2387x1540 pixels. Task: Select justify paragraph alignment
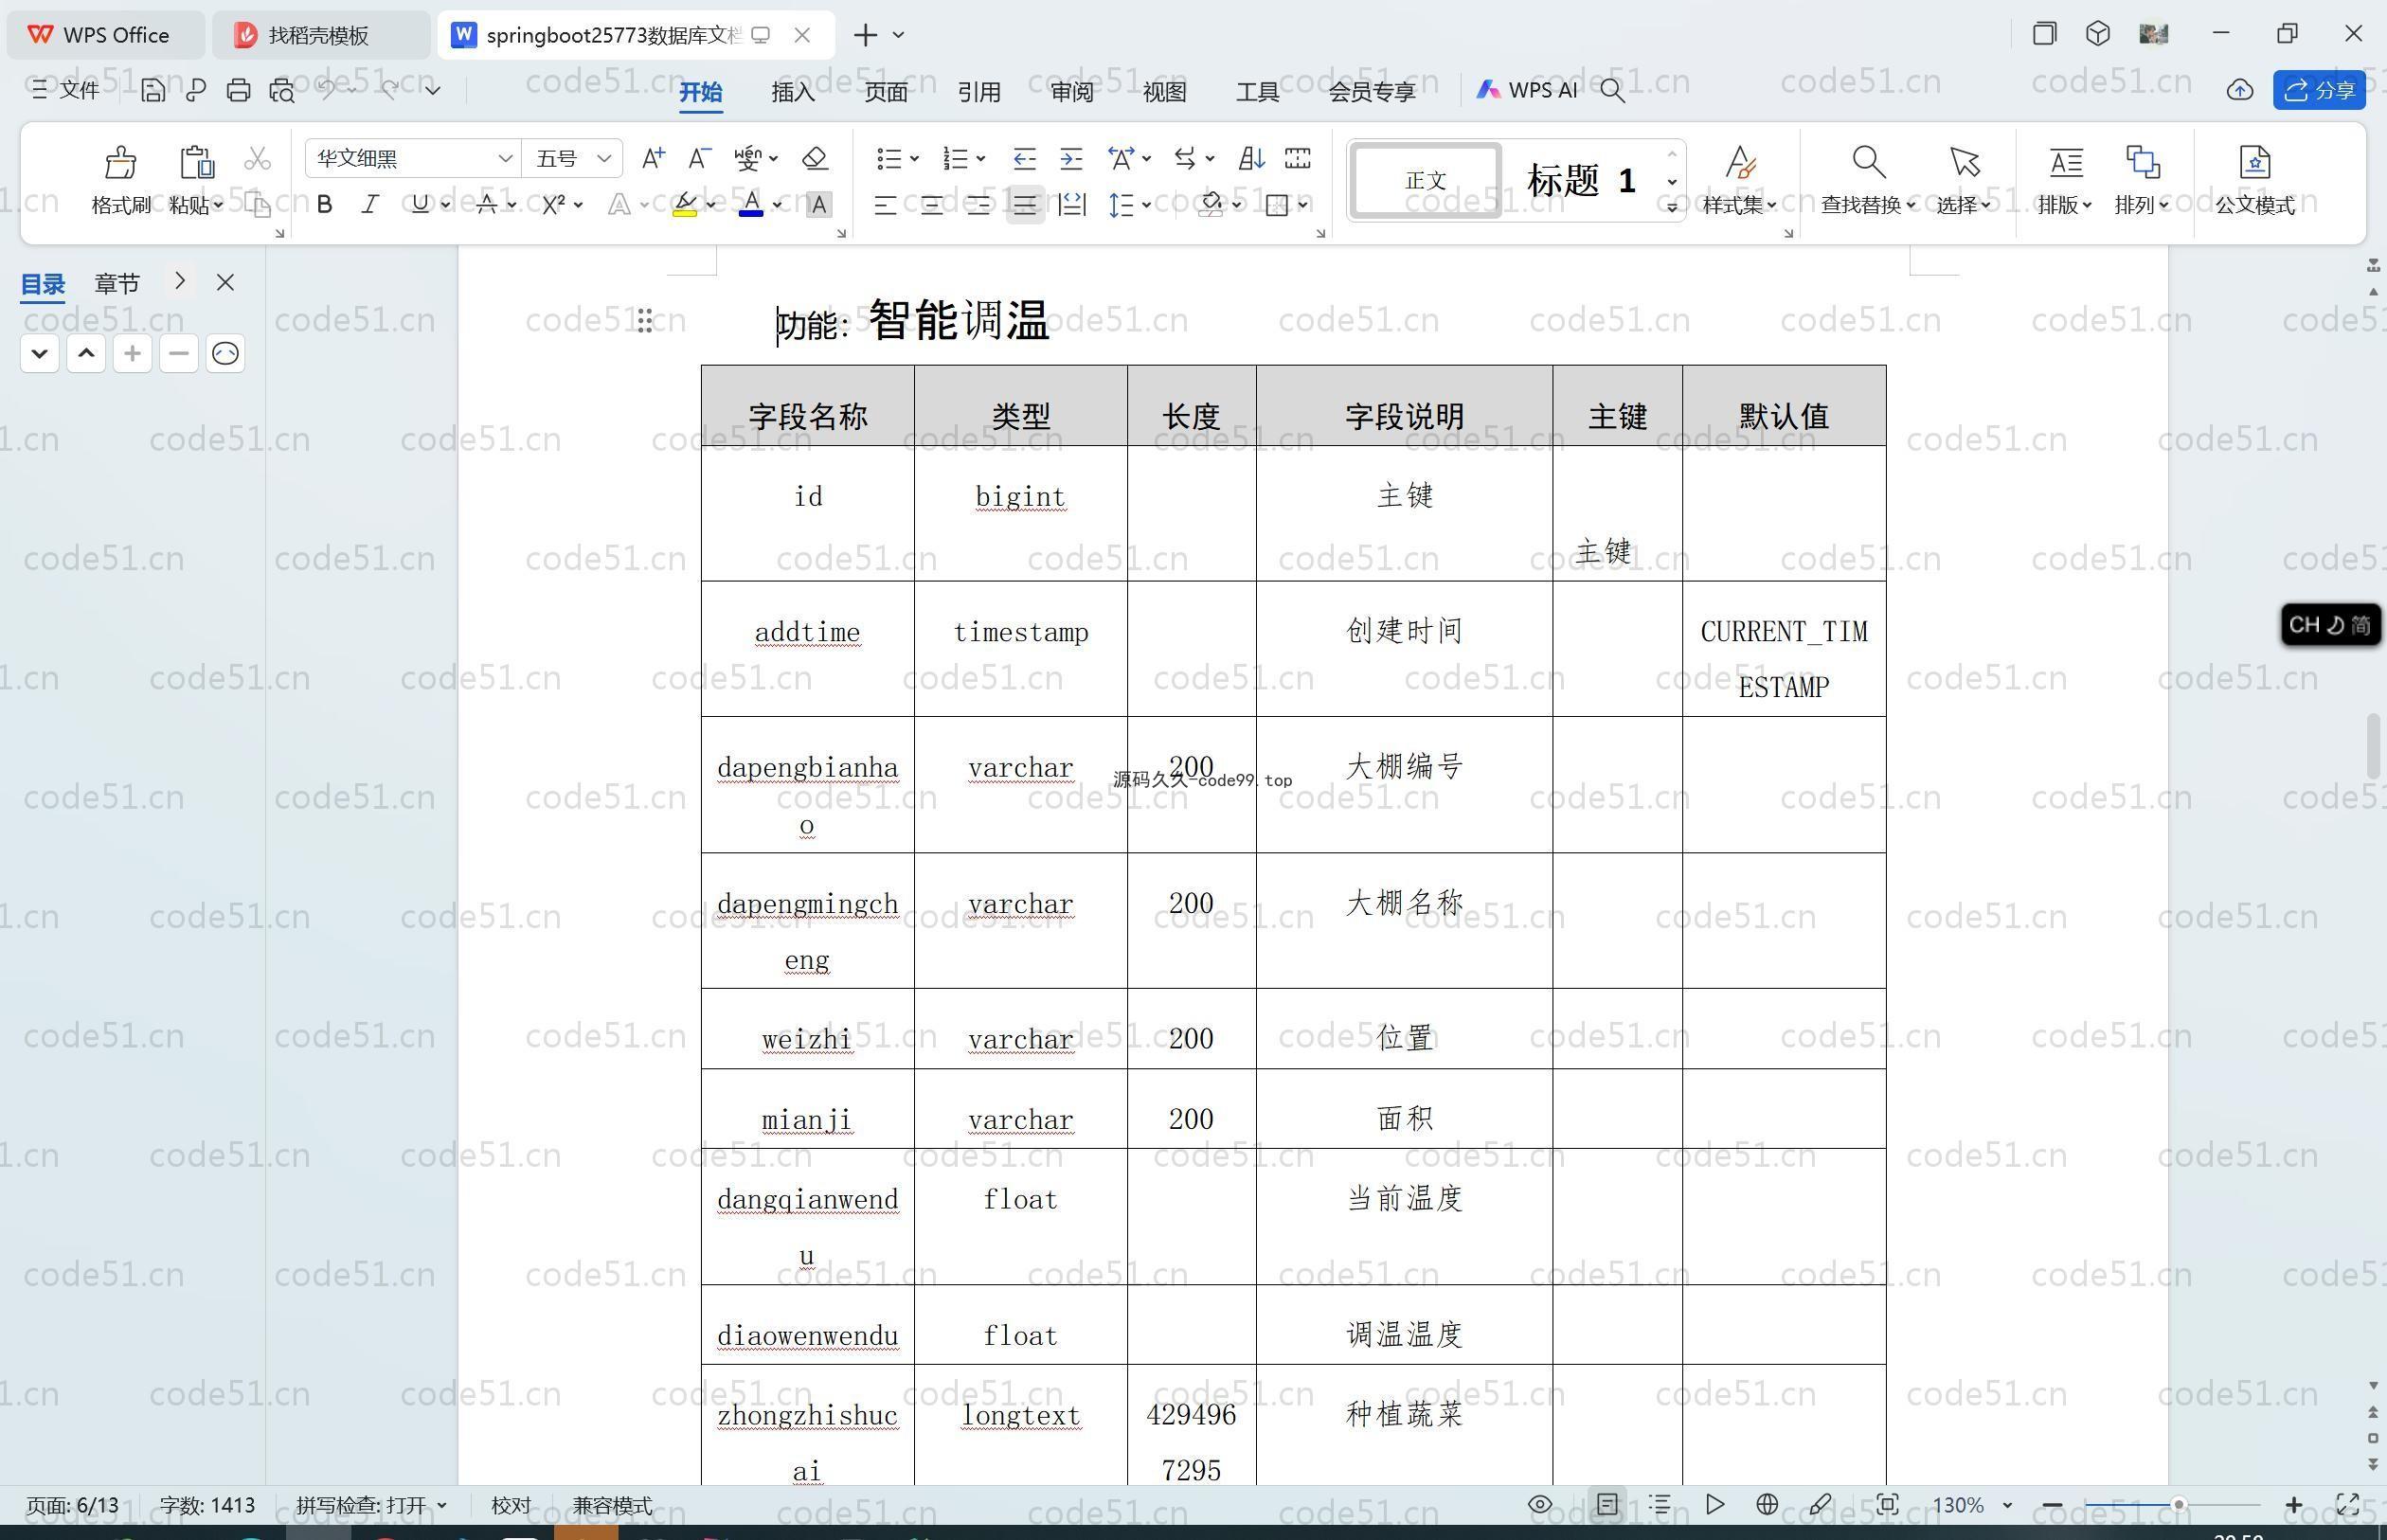coord(1025,205)
